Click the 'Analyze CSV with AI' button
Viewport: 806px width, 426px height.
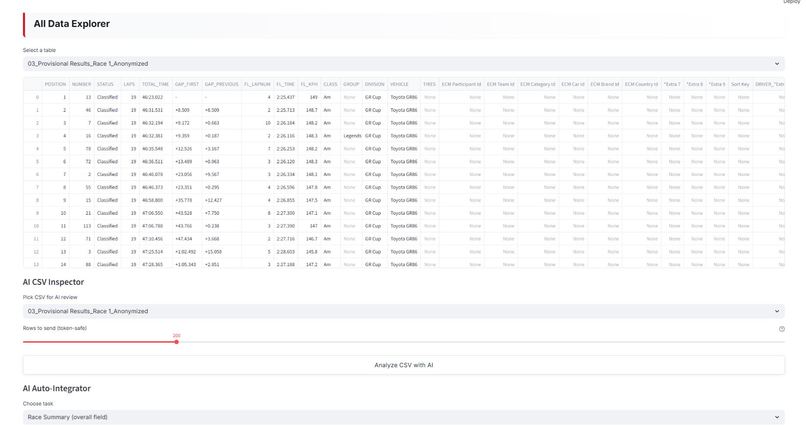[404, 365]
